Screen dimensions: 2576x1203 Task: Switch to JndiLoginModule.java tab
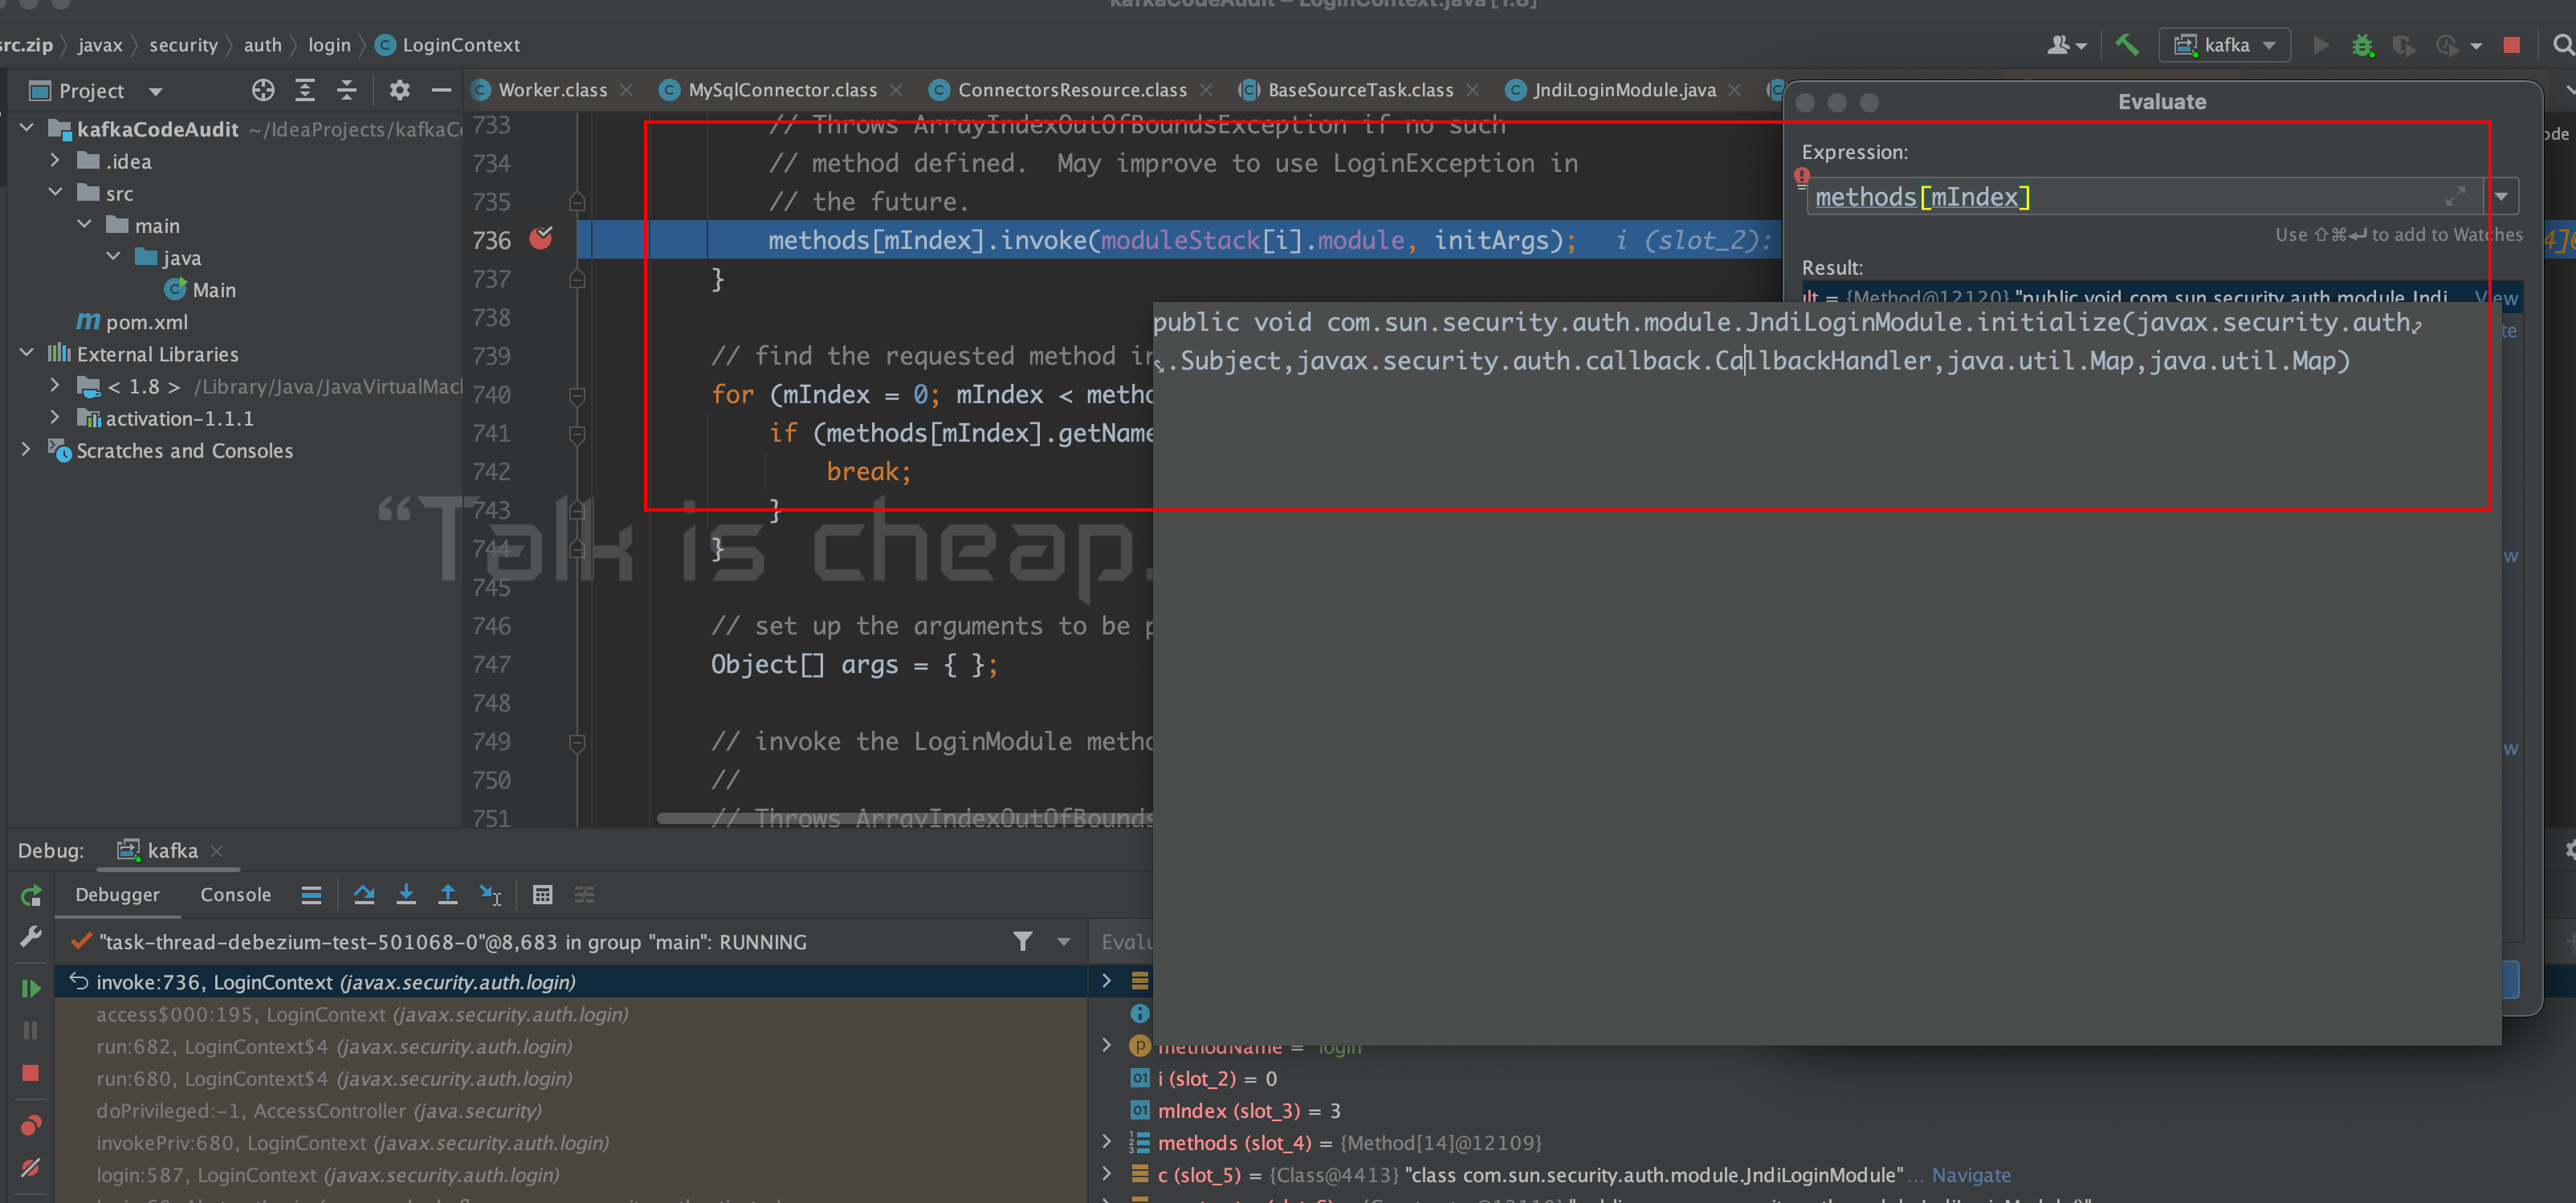(1624, 90)
